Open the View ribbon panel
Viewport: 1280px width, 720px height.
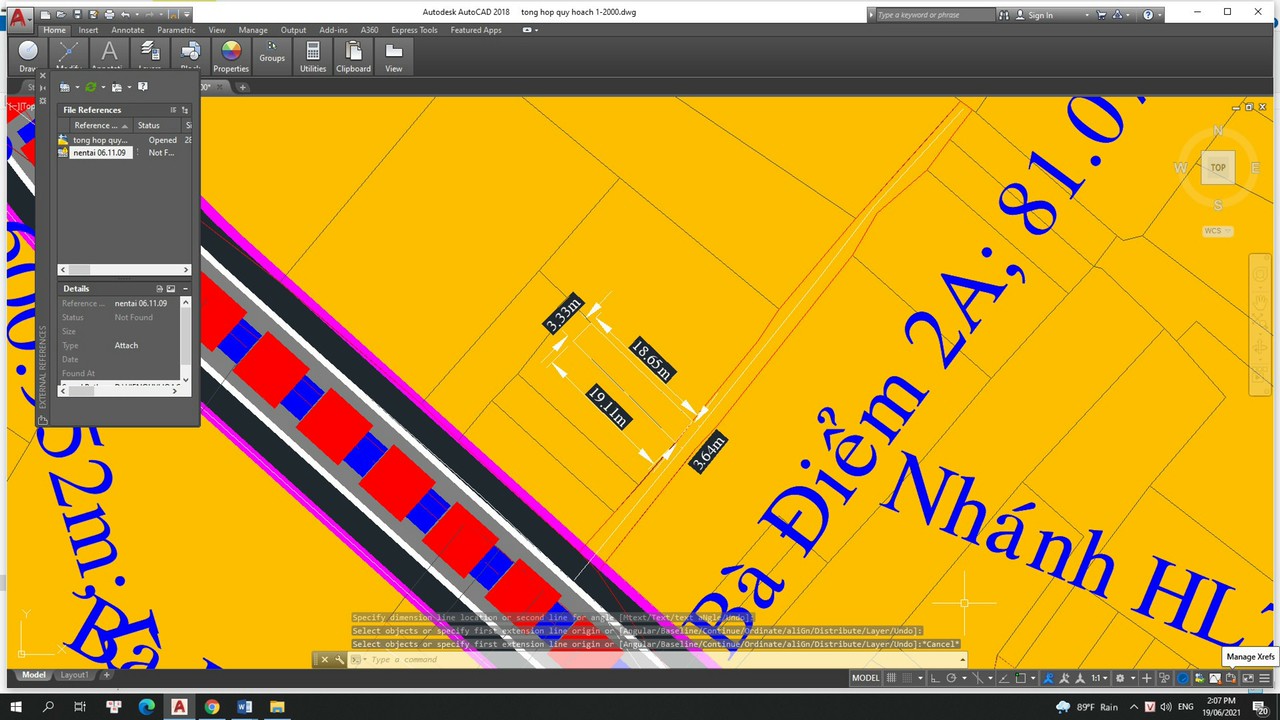point(394,56)
